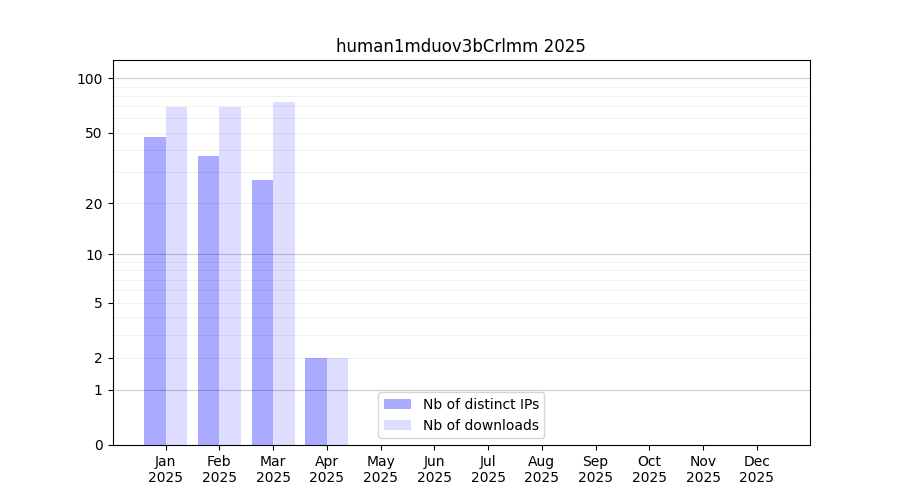
Task: Click the January distinct IPs bar
Action: pyautogui.click(x=155, y=290)
